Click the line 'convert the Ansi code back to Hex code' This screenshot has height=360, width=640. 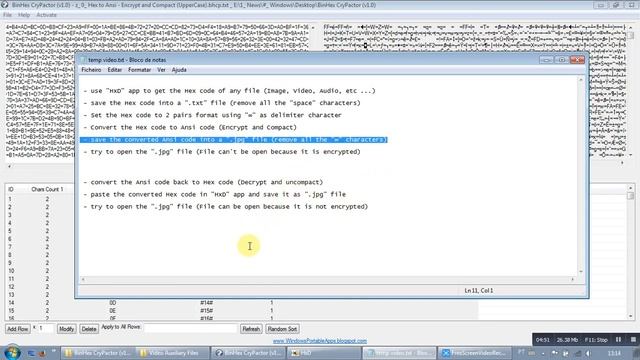[203, 182]
